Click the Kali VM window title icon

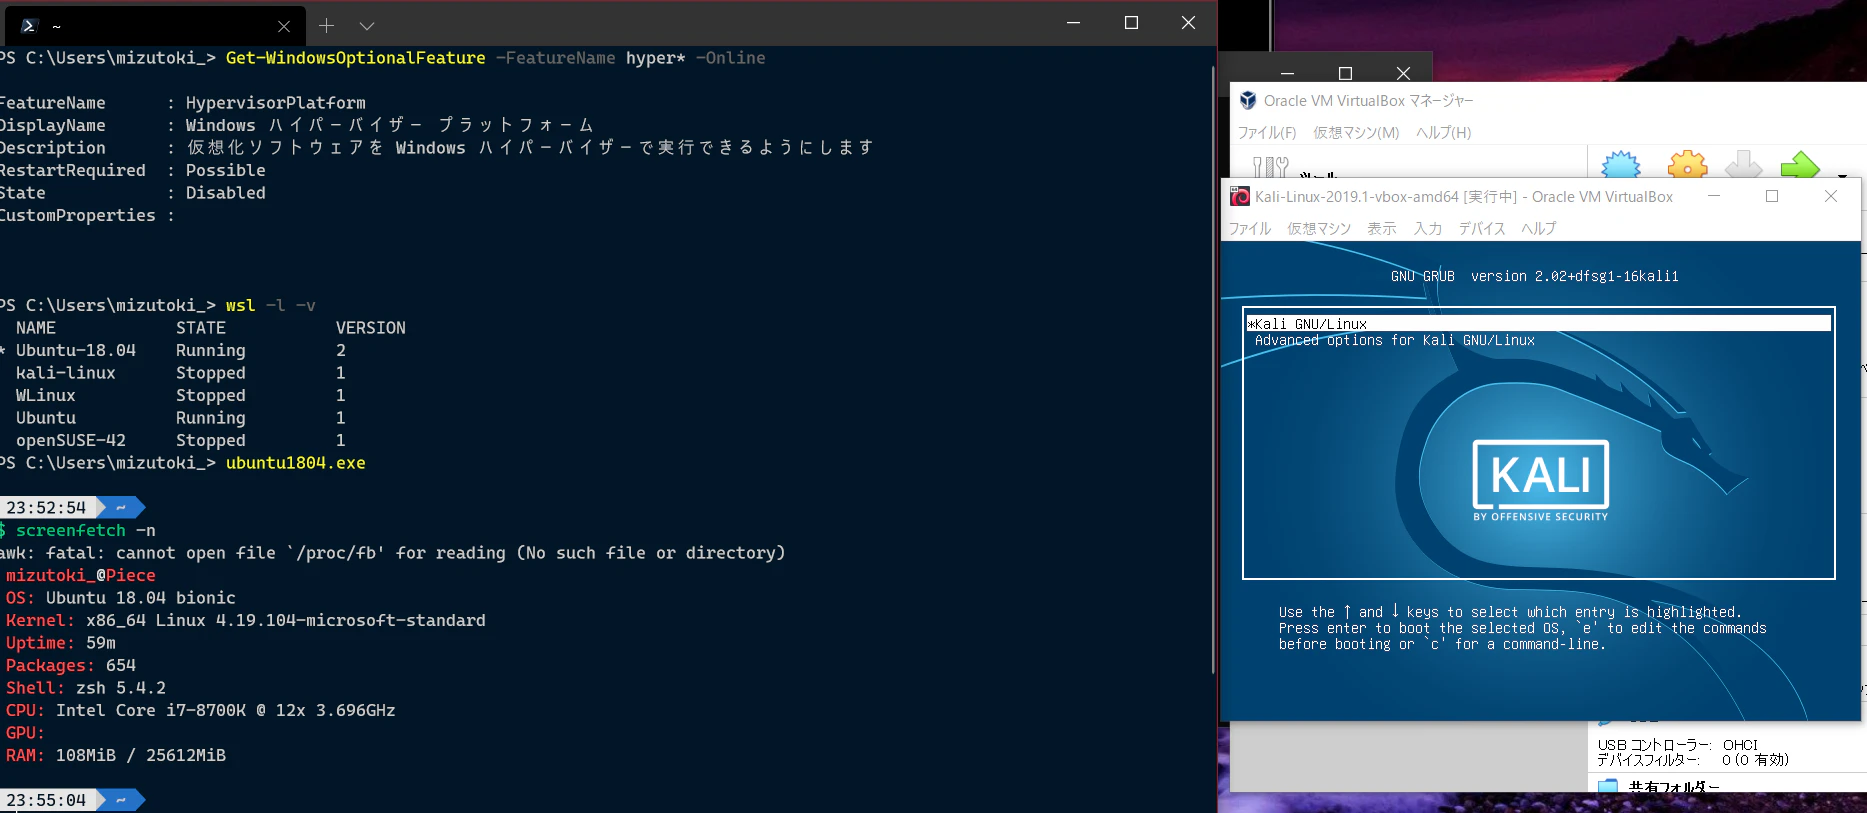tap(1240, 196)
